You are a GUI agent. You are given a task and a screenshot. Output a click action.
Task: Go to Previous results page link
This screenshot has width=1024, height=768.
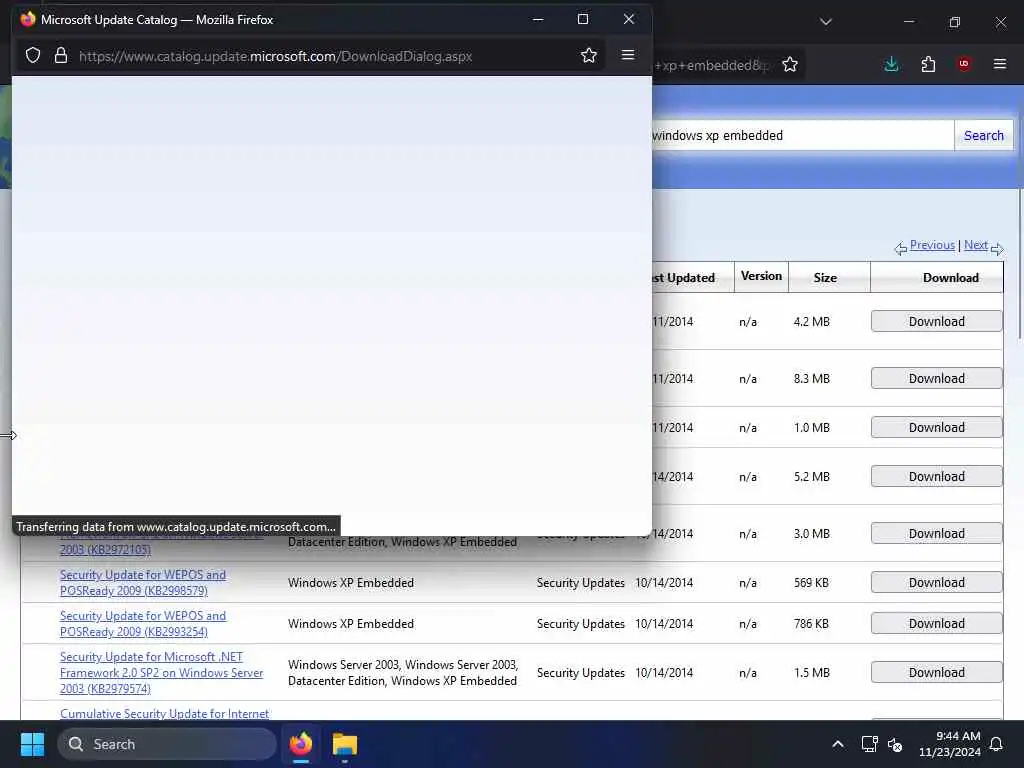[932, 245]
